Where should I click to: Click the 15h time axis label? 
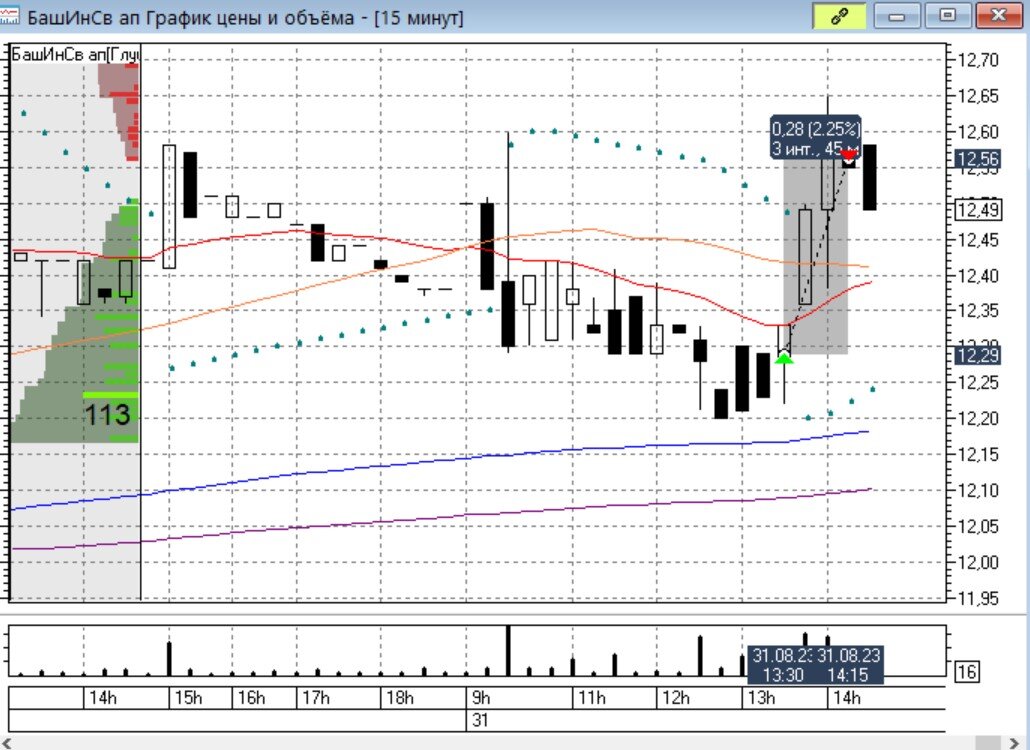click(189, 697)
